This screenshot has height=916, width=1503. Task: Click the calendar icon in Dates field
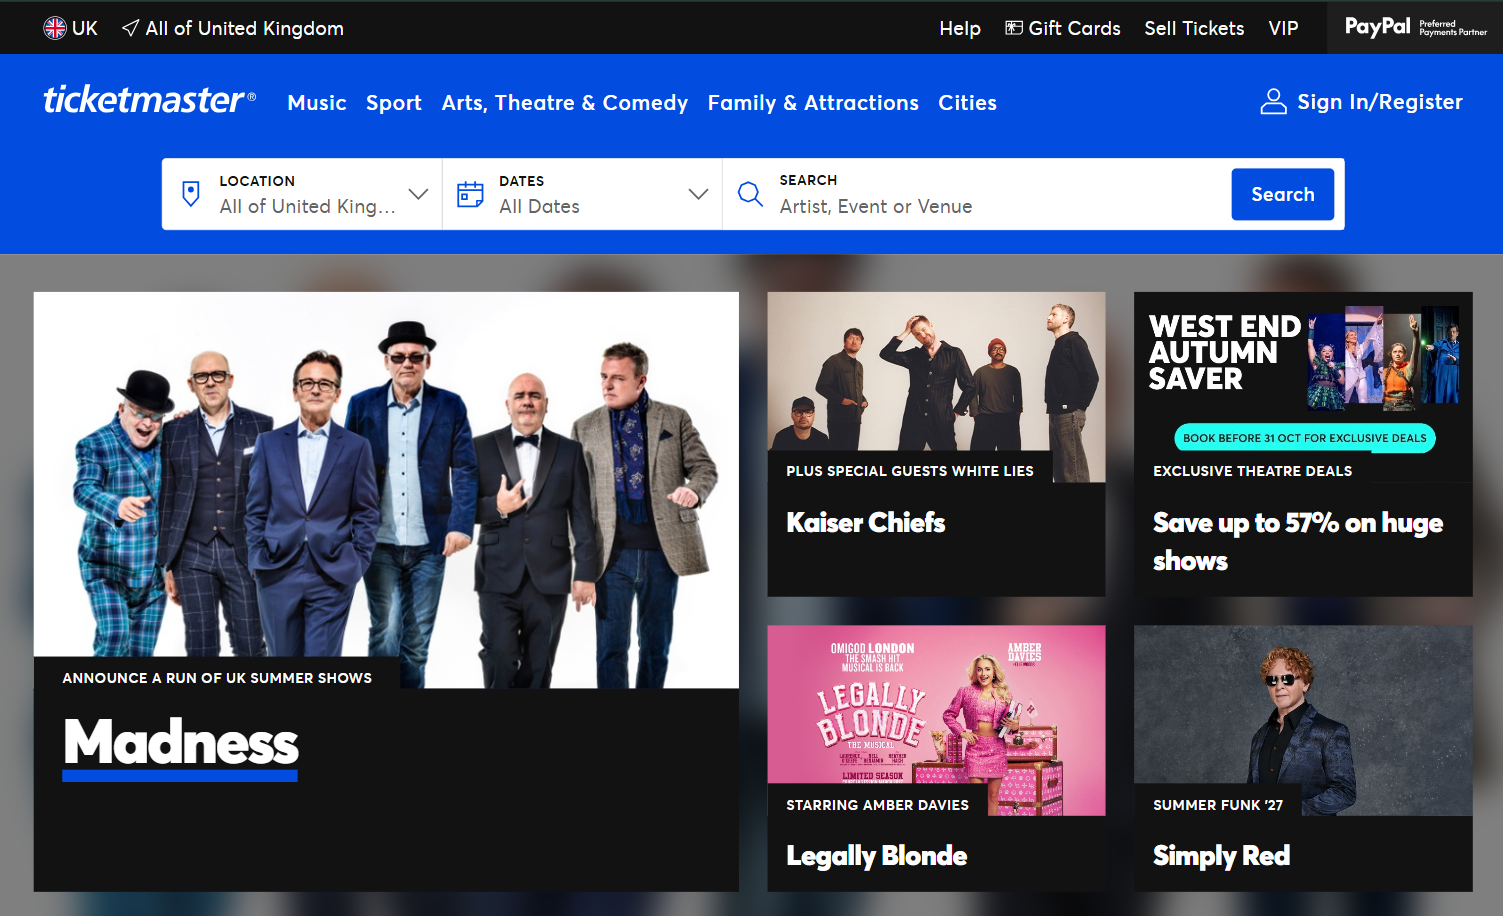pos(470,194)
